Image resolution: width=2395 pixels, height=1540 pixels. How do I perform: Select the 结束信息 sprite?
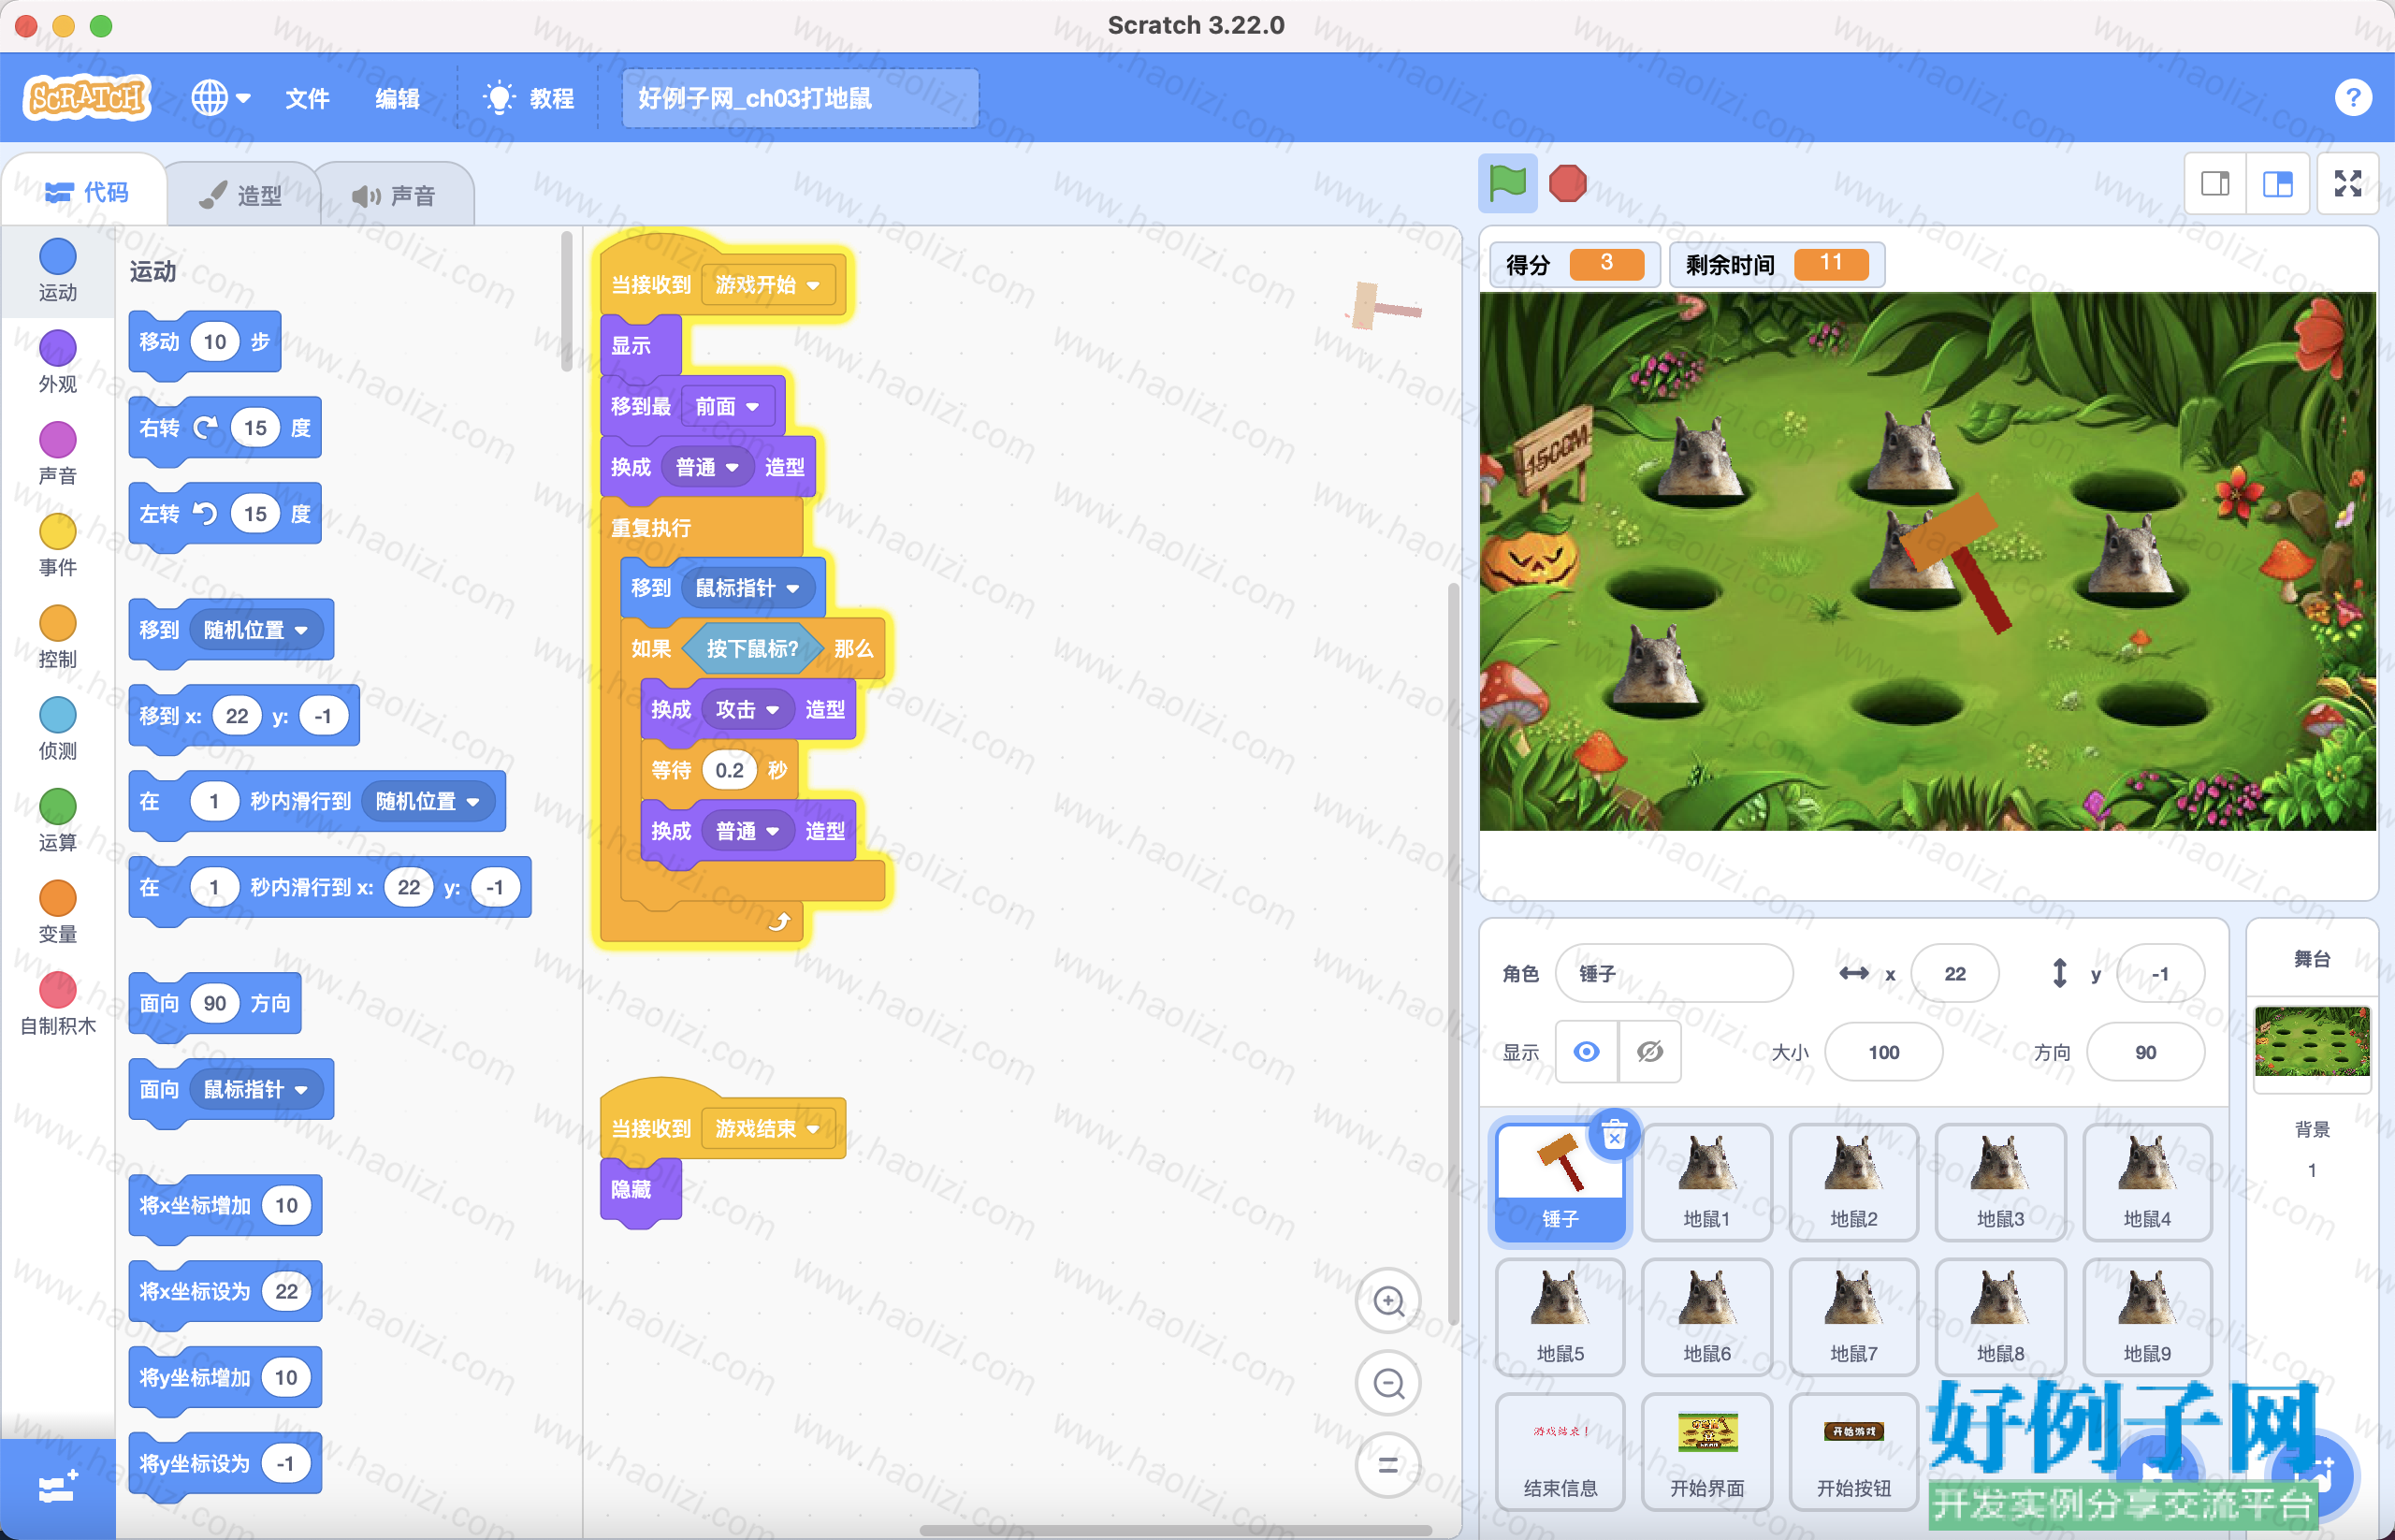[1560, 1452]
